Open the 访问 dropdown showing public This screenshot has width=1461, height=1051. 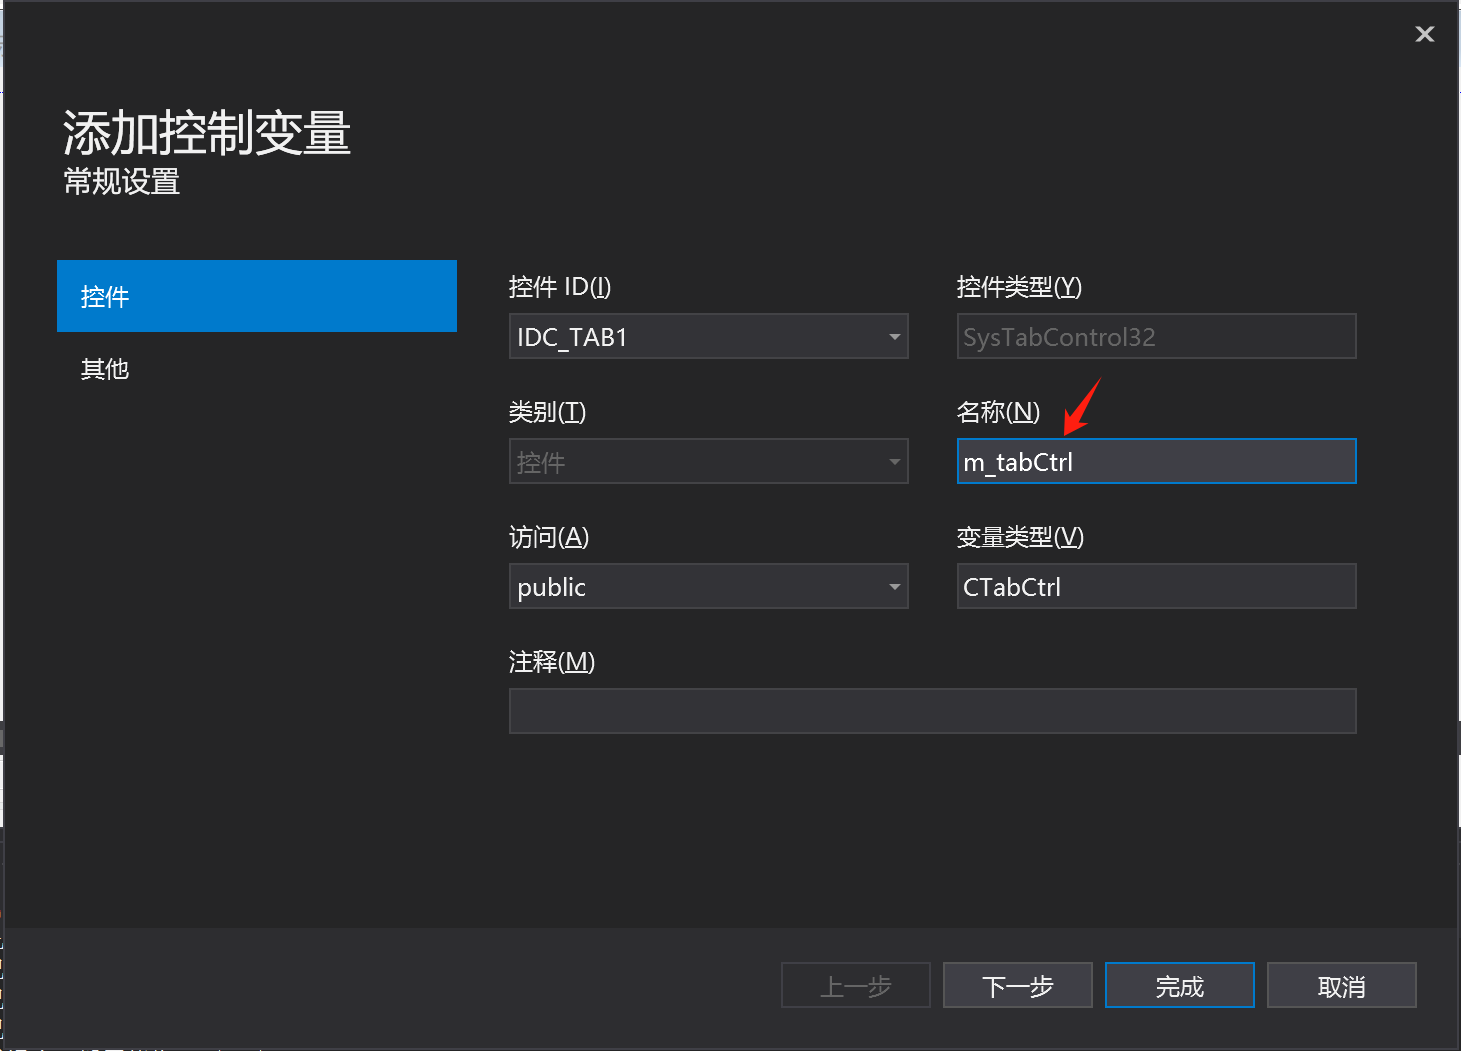tap(708, 586)
